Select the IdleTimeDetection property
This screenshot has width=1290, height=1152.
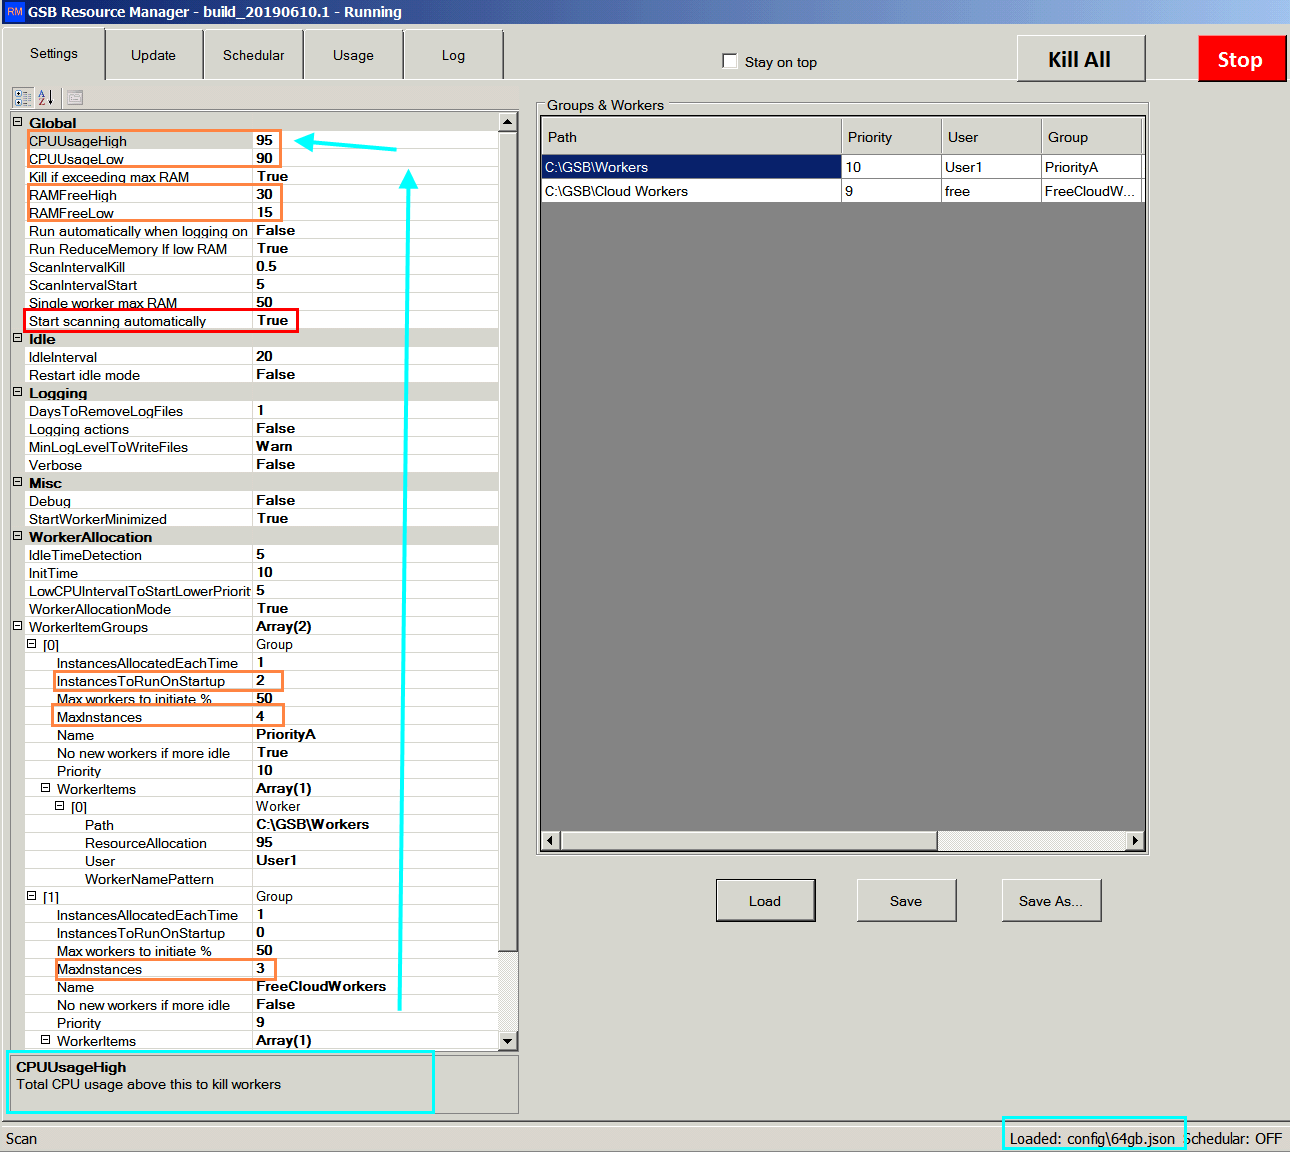[x=261, y=554]
